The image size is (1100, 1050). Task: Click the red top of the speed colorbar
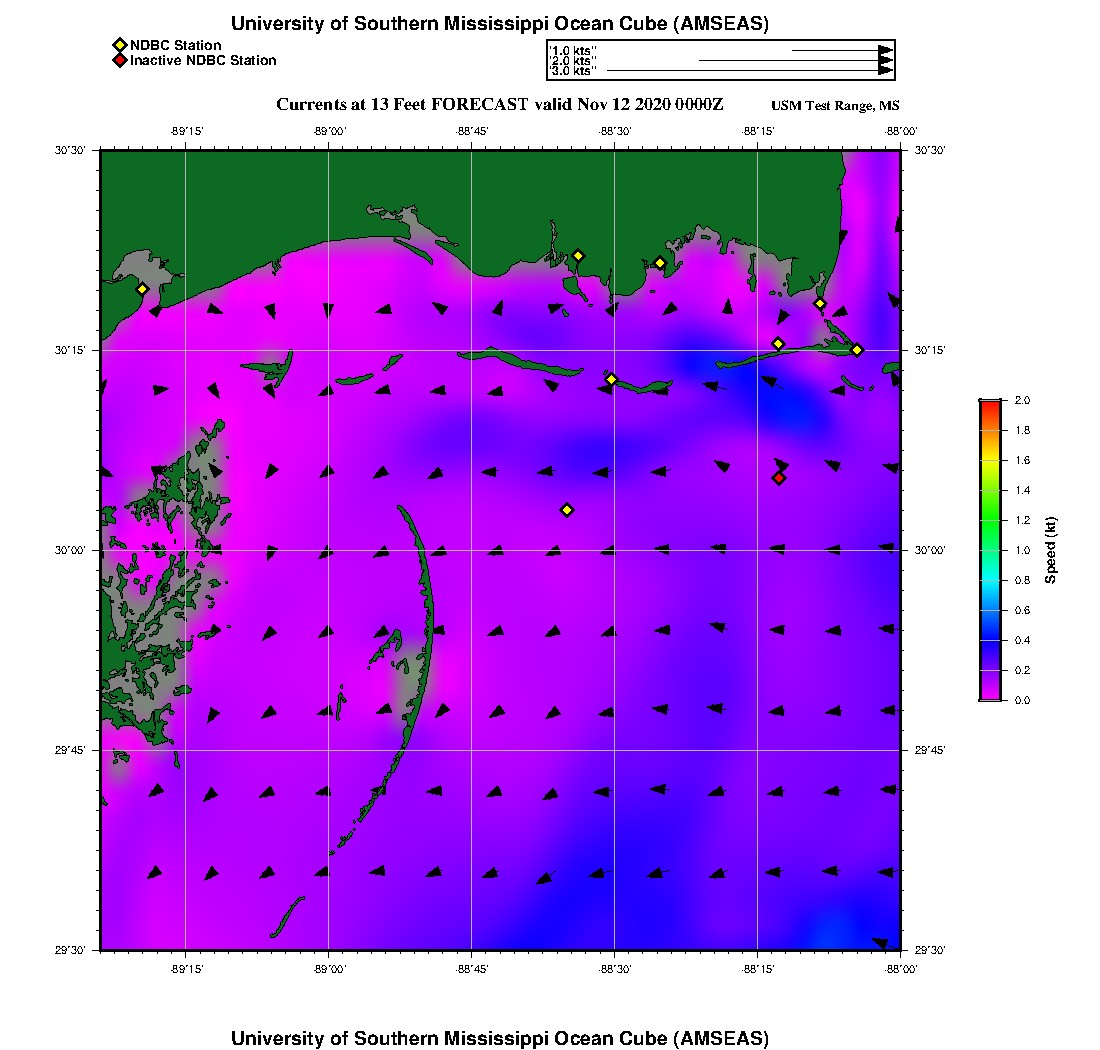point(989,405)
